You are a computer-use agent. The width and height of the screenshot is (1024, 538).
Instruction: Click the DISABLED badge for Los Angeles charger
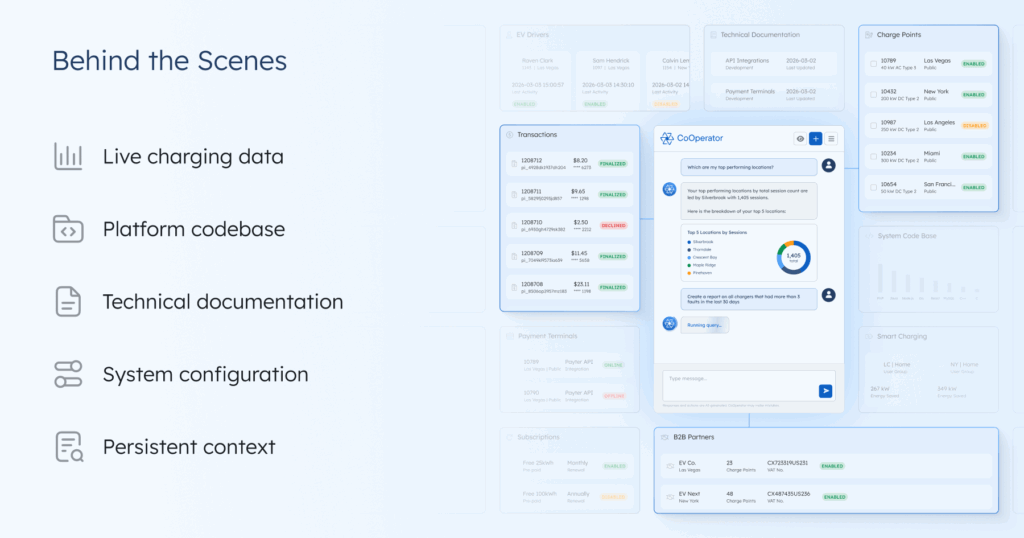[974, 126]
